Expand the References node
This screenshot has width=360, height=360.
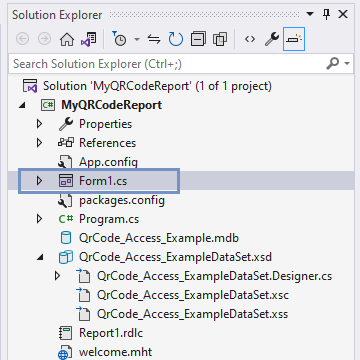click(x=39, y=143)
